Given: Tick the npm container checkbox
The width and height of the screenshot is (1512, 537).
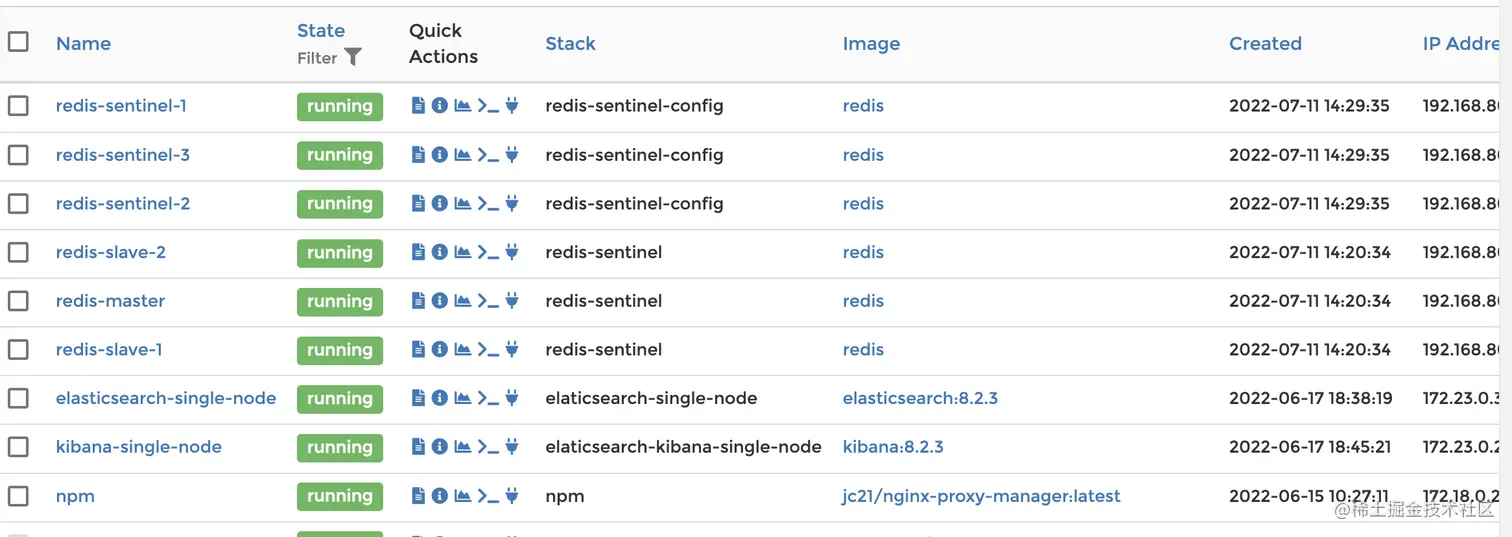Looking at the screenshot, I should click(18, 496).
